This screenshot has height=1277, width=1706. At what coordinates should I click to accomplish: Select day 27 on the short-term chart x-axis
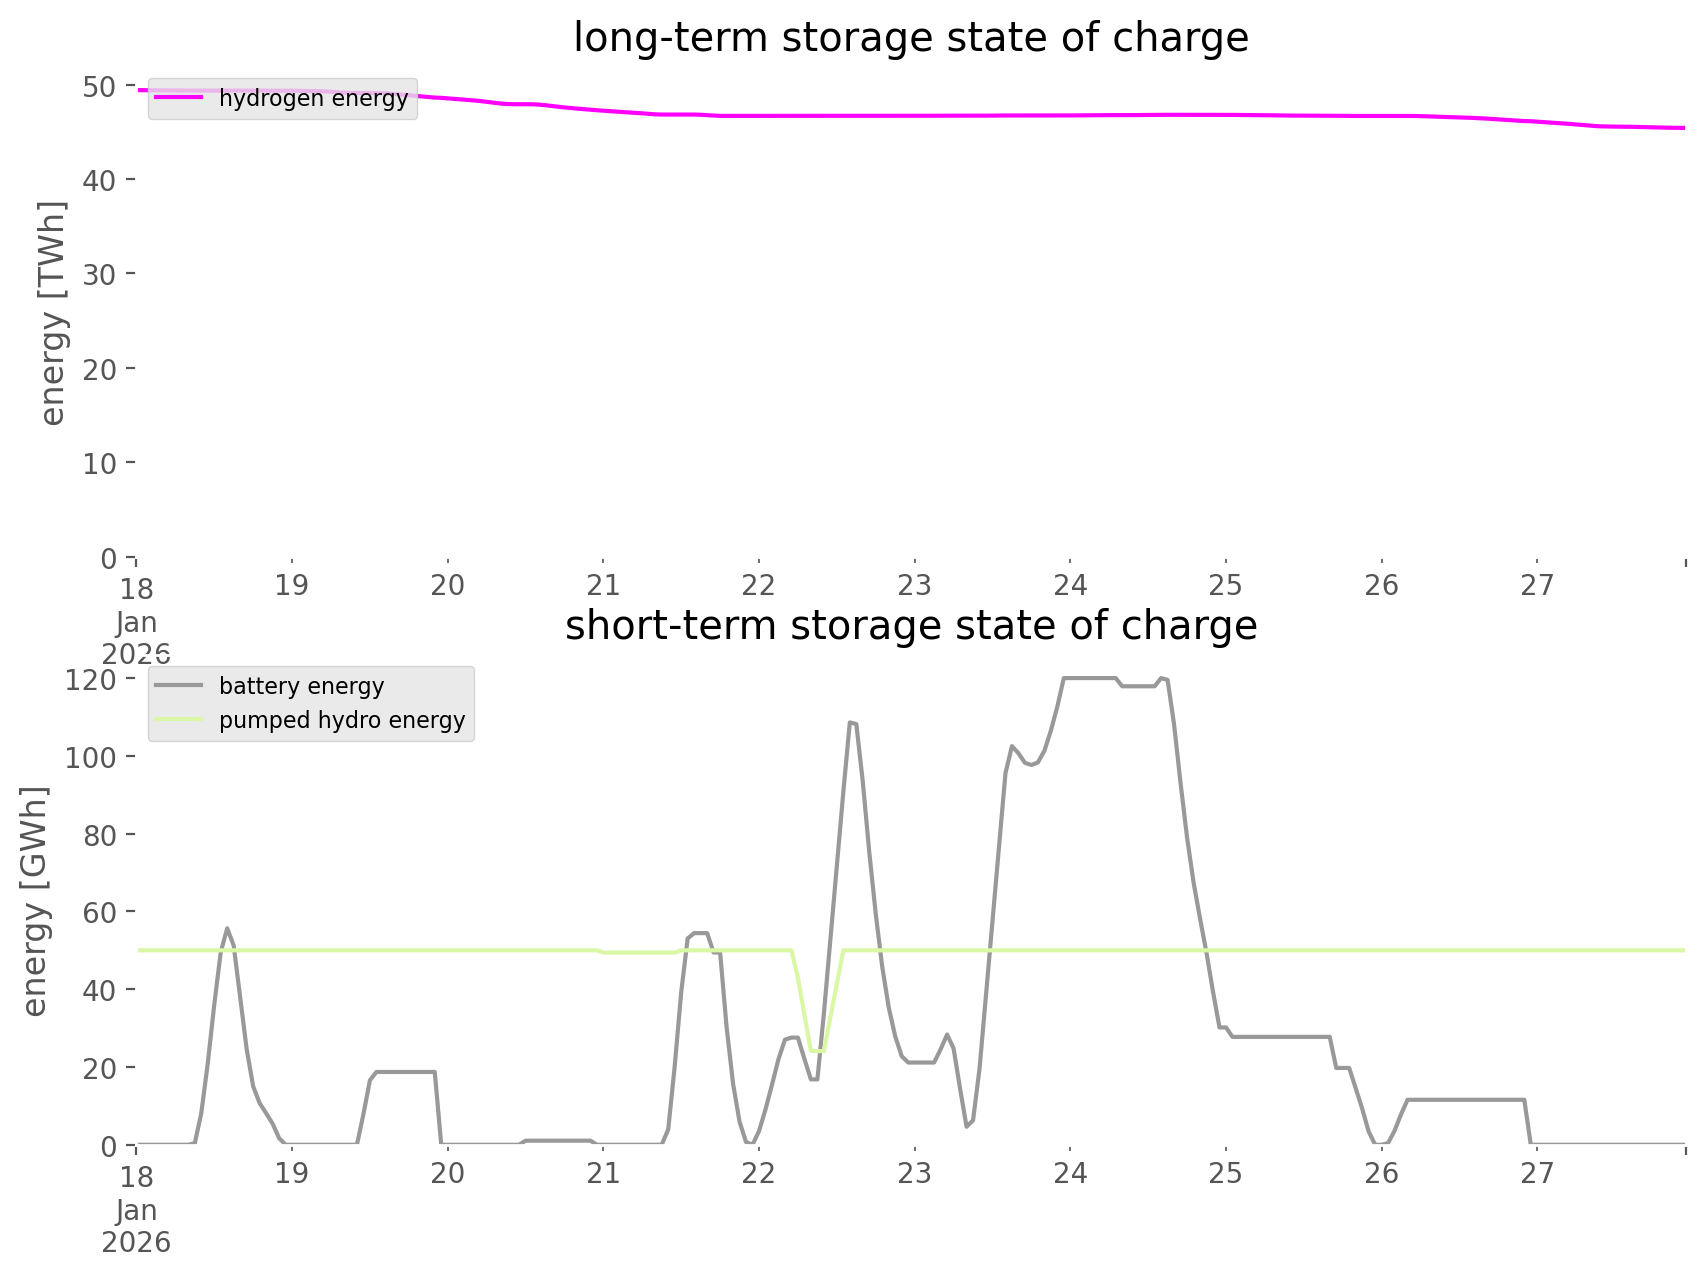click(1537, 1173)
